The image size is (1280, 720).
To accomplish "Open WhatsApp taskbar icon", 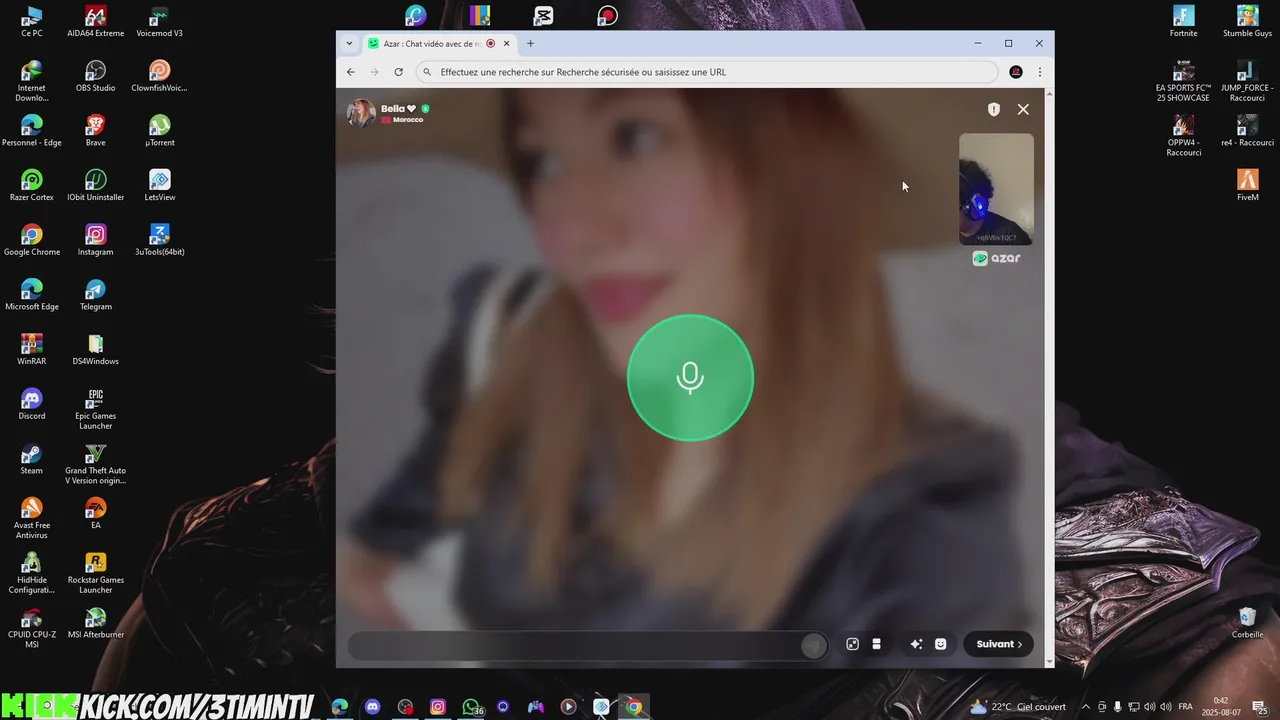I will click(471, 707).
